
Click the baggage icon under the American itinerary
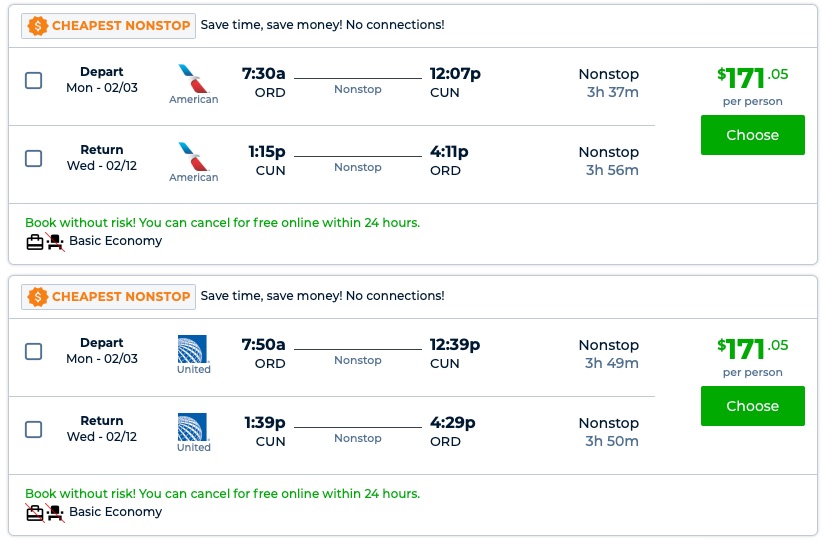[35, 241]
